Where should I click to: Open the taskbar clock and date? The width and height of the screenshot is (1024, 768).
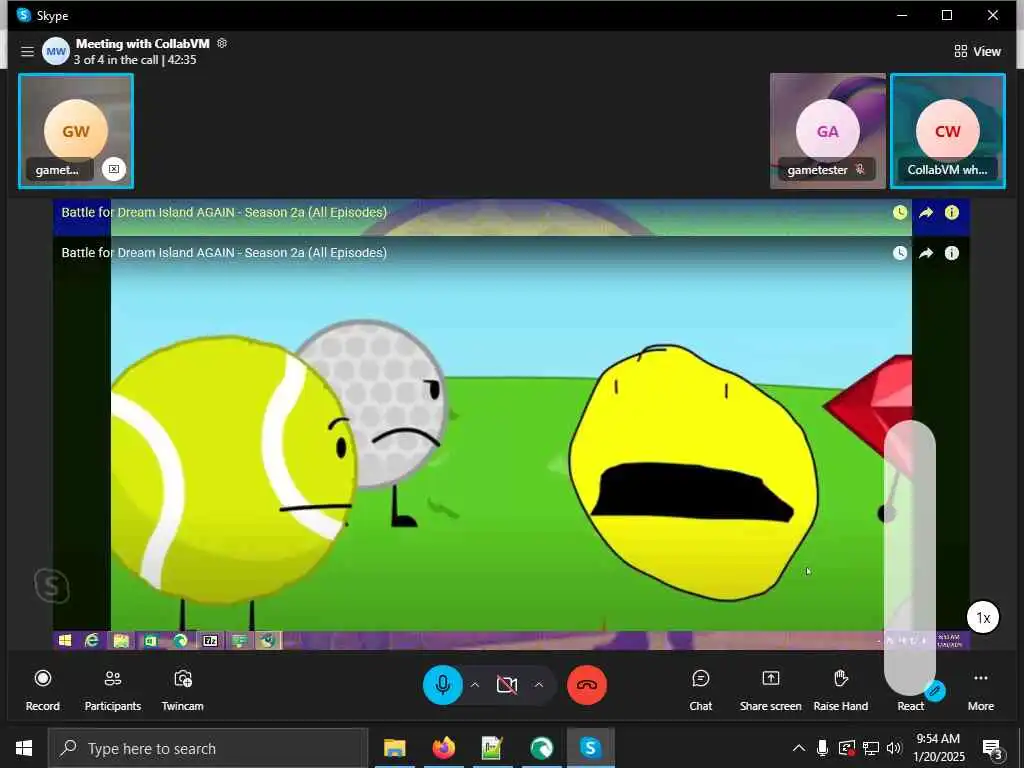(938, 748)
